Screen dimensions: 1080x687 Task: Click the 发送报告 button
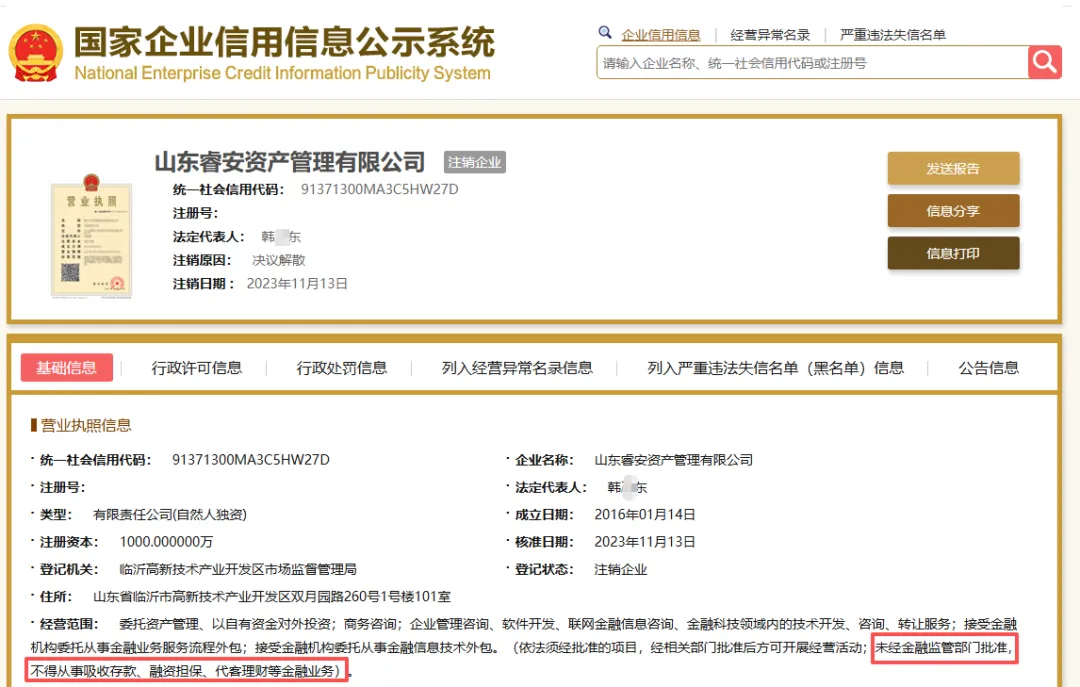[x=953, y=168]
